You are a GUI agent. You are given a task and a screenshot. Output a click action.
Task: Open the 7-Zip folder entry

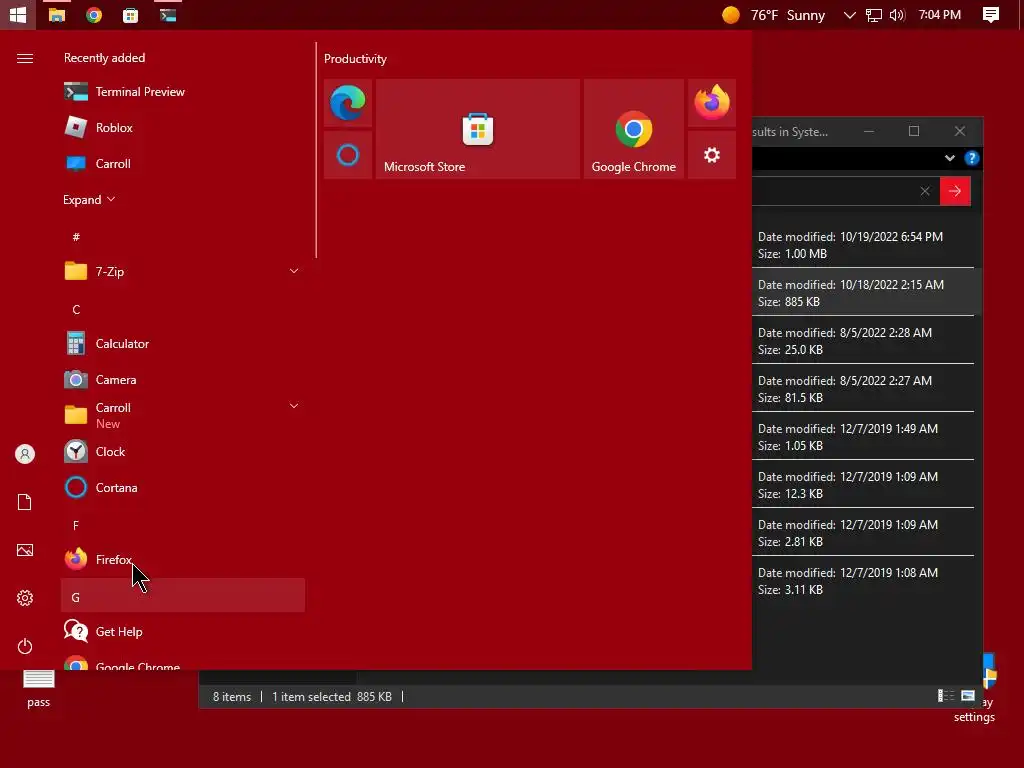click(x=183, y=272)
